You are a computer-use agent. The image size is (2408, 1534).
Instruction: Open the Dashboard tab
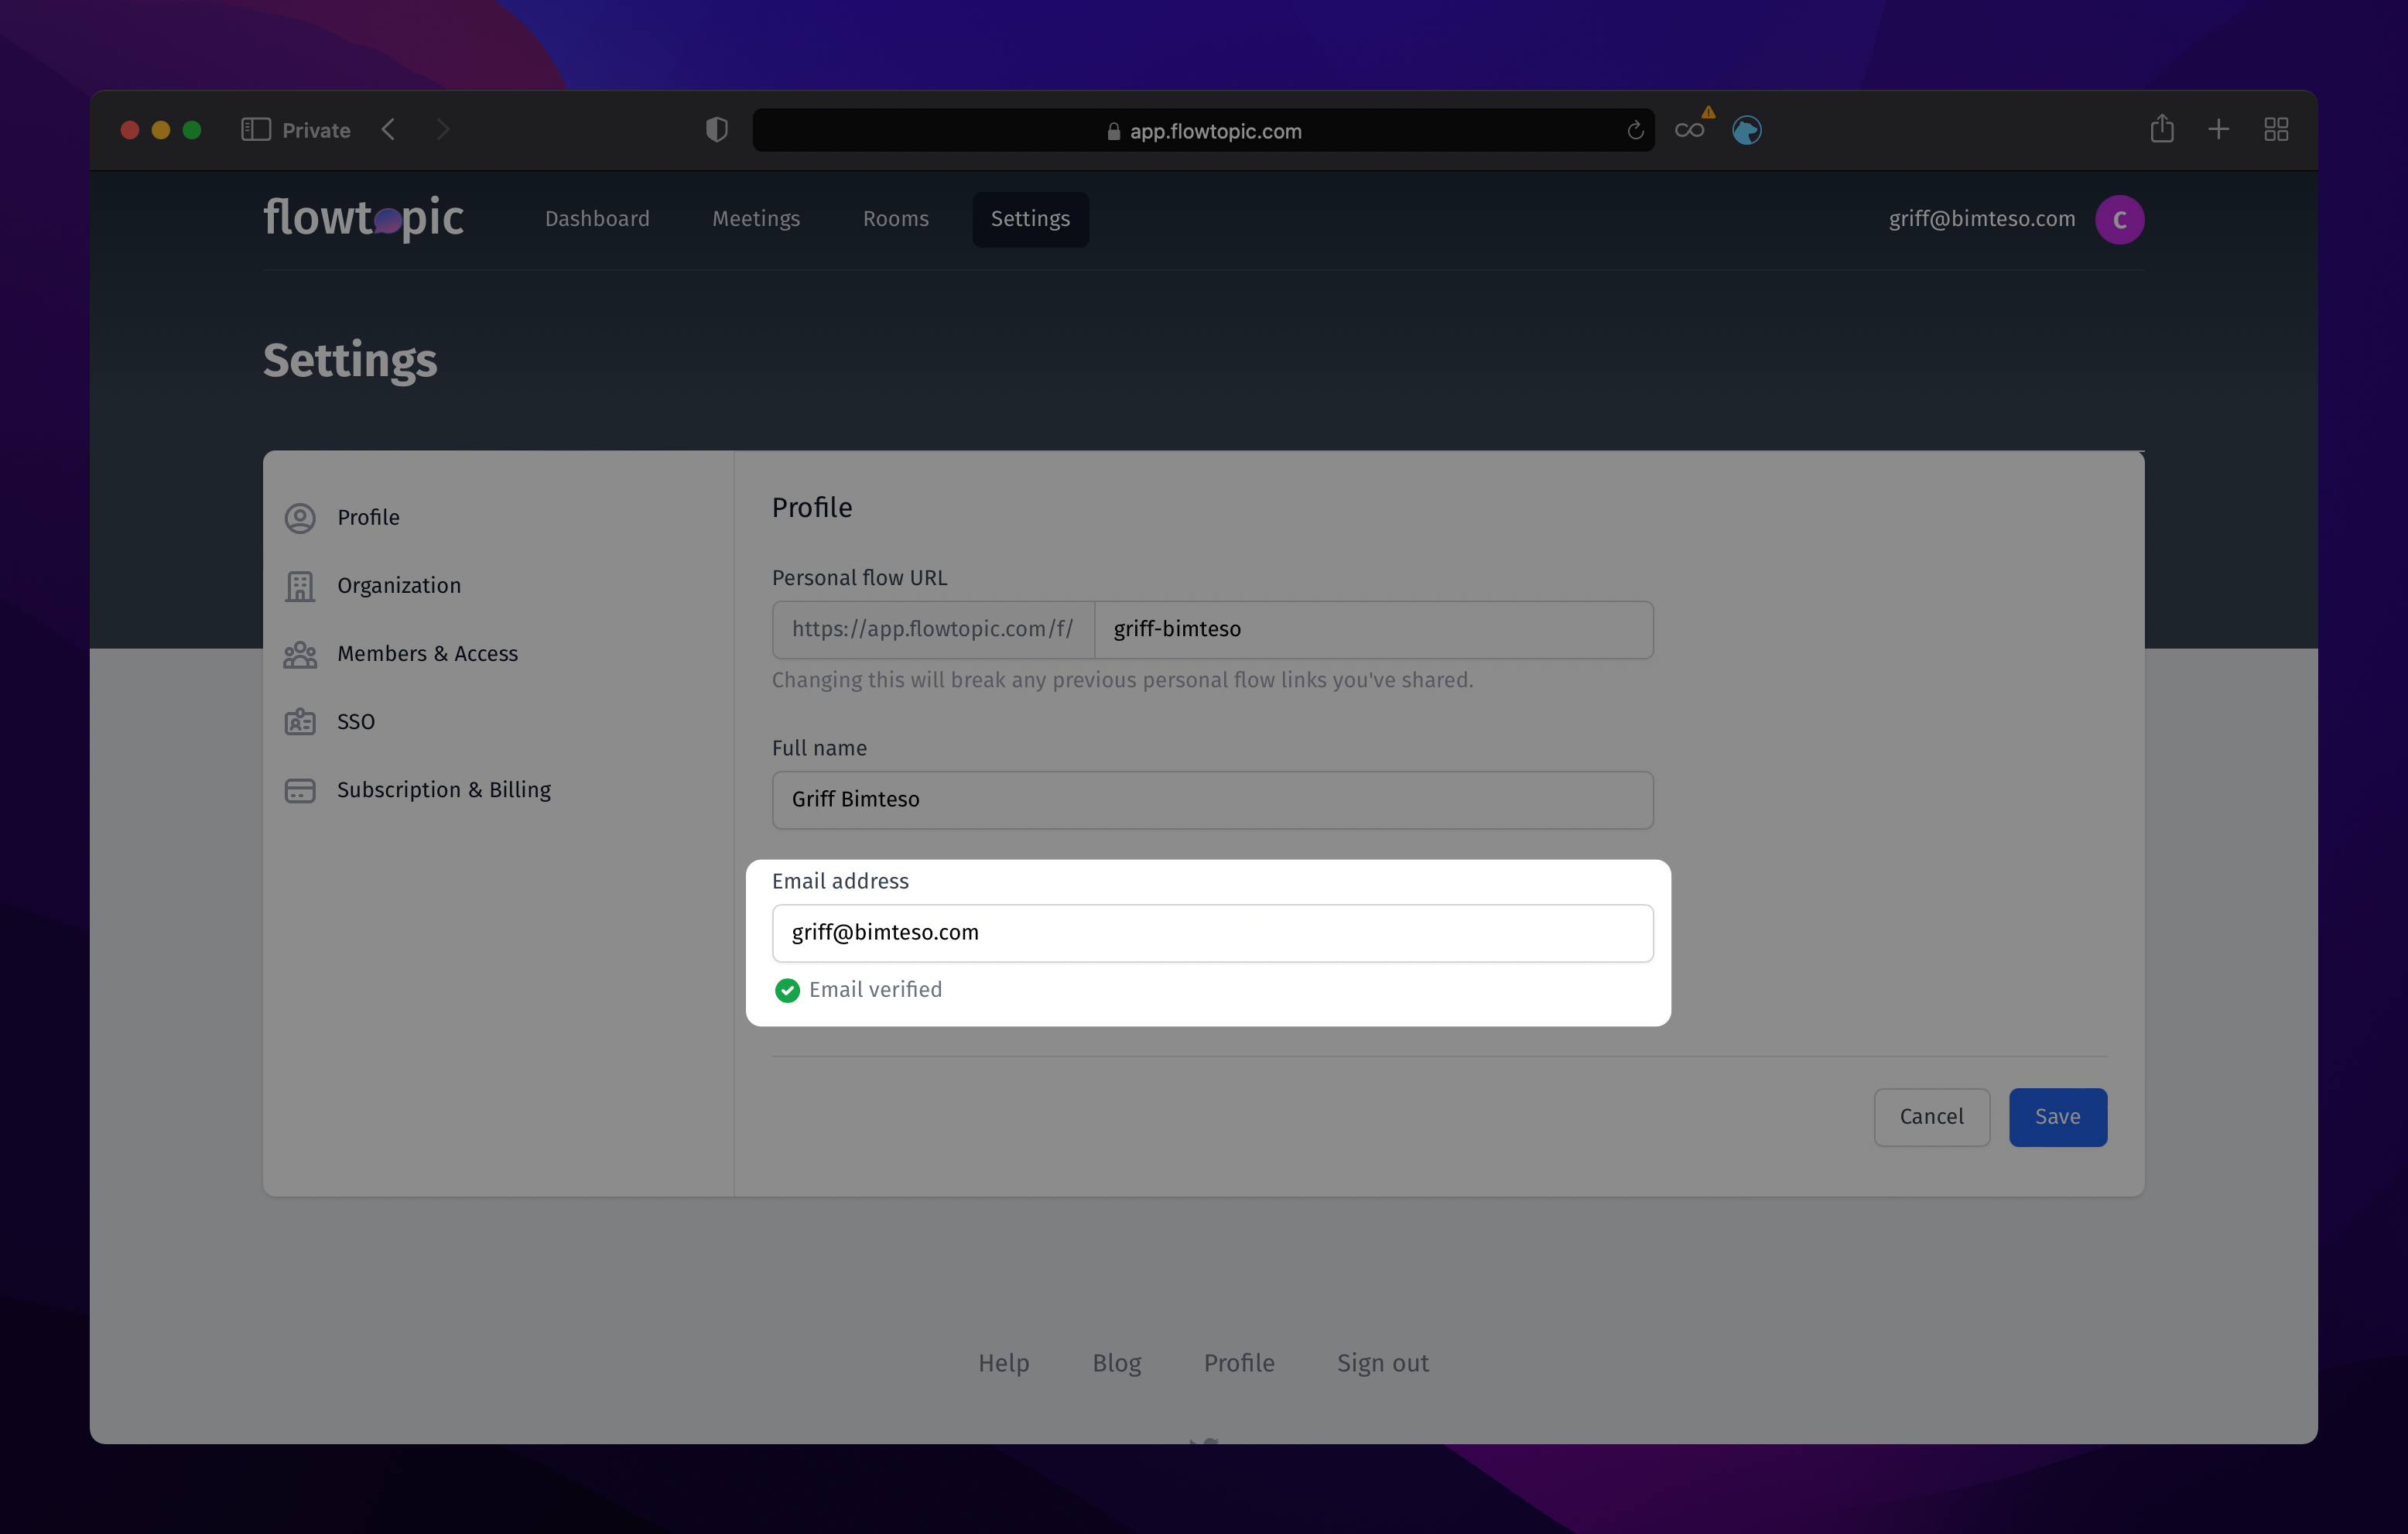597,219
